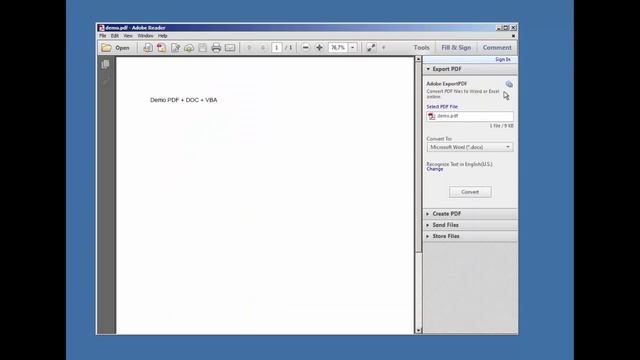Click the vertical scrollbar down arrow
The width and height of the screenshot is (640, 360).
coord(418,331)
